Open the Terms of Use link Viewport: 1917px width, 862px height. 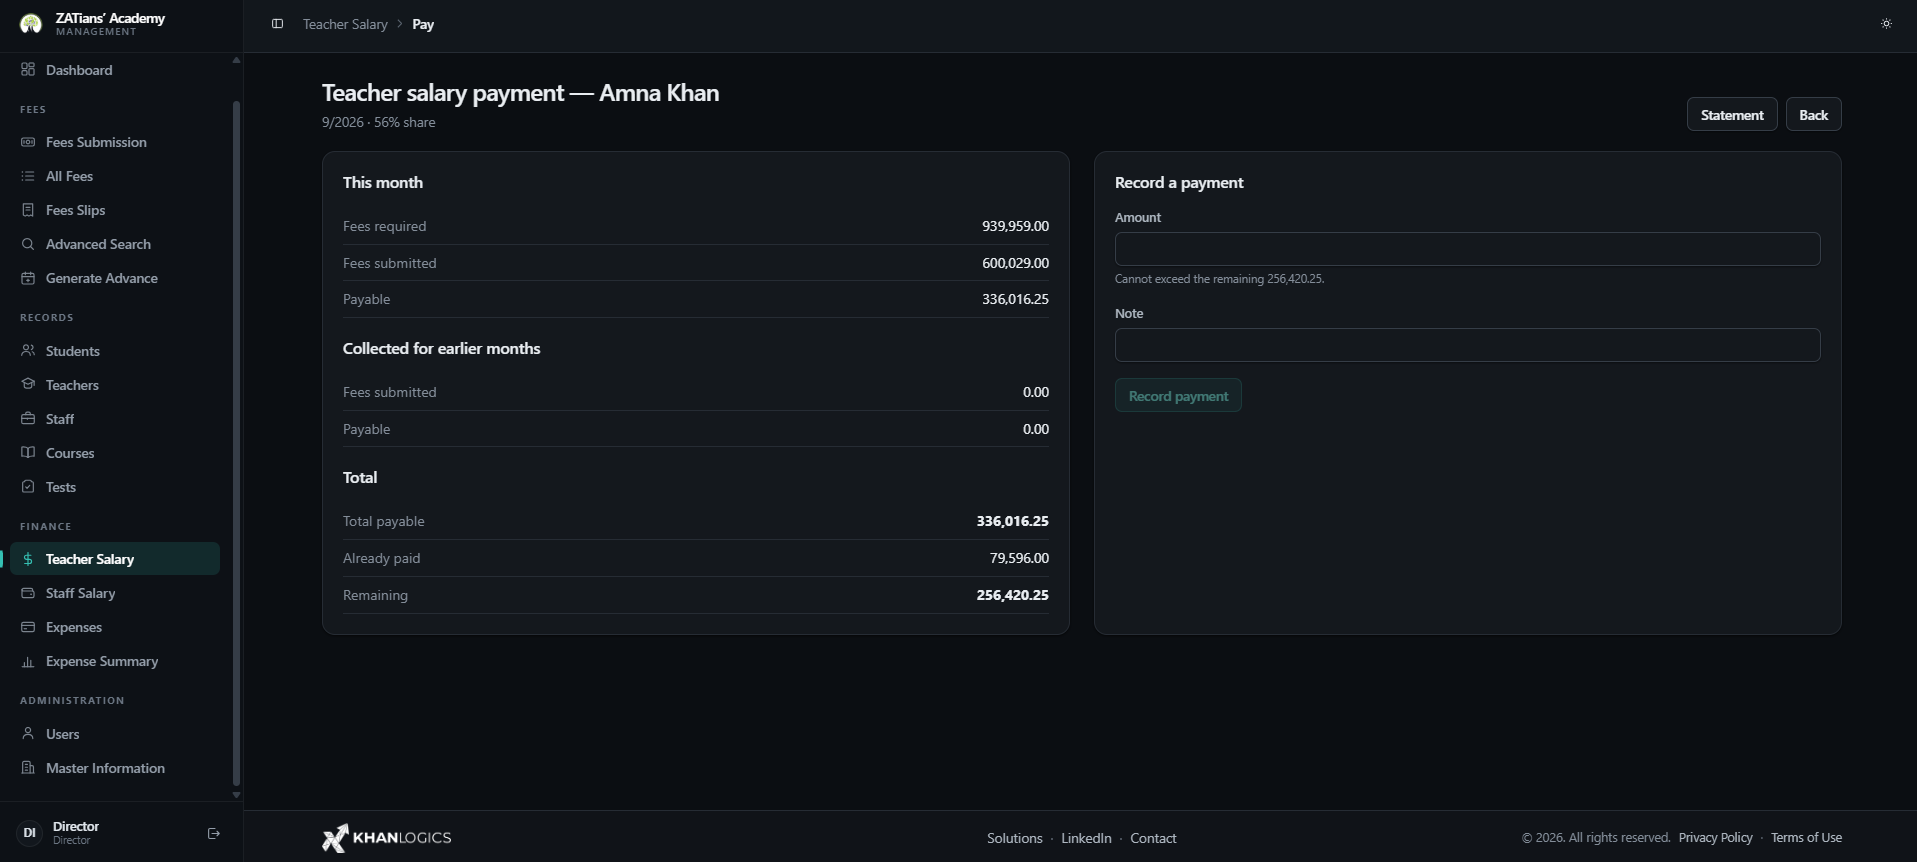(1806, 838)
